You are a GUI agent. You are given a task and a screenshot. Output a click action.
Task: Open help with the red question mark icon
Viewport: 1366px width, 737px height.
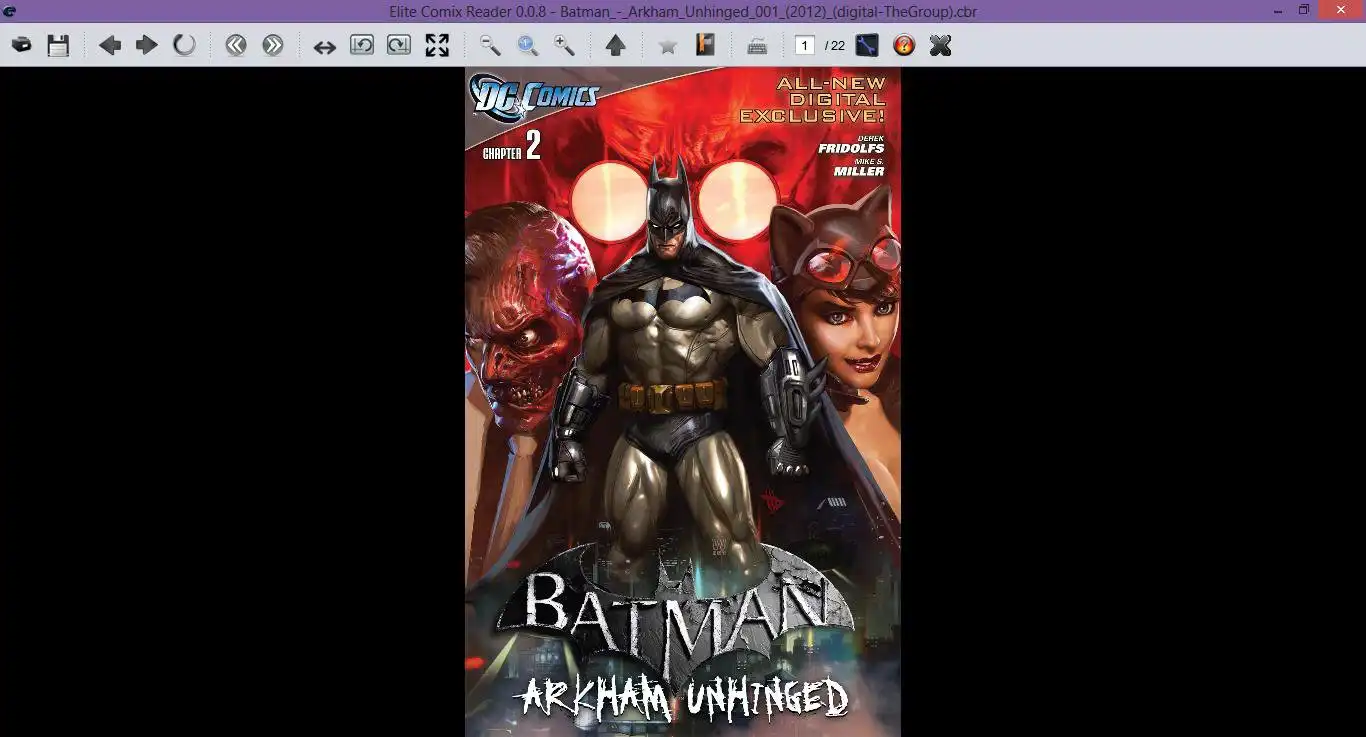(x=904, y=45)
